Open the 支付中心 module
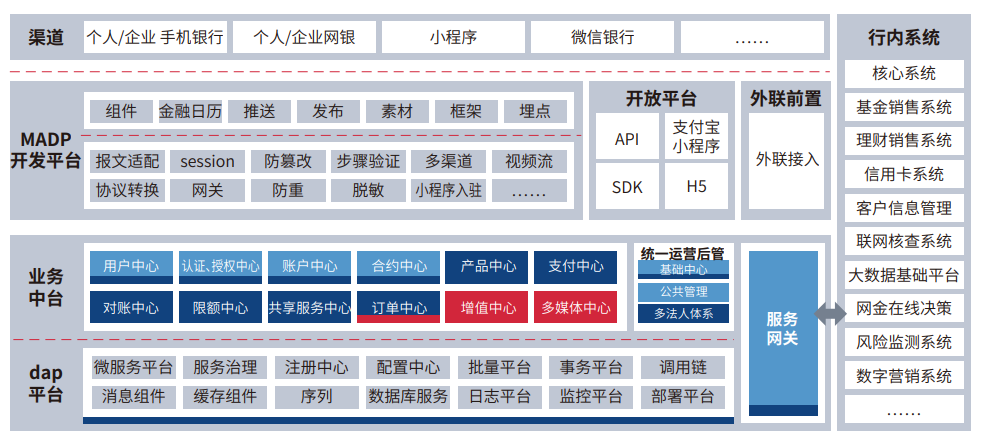Viewport: 985px width, 445px height. 576,266
